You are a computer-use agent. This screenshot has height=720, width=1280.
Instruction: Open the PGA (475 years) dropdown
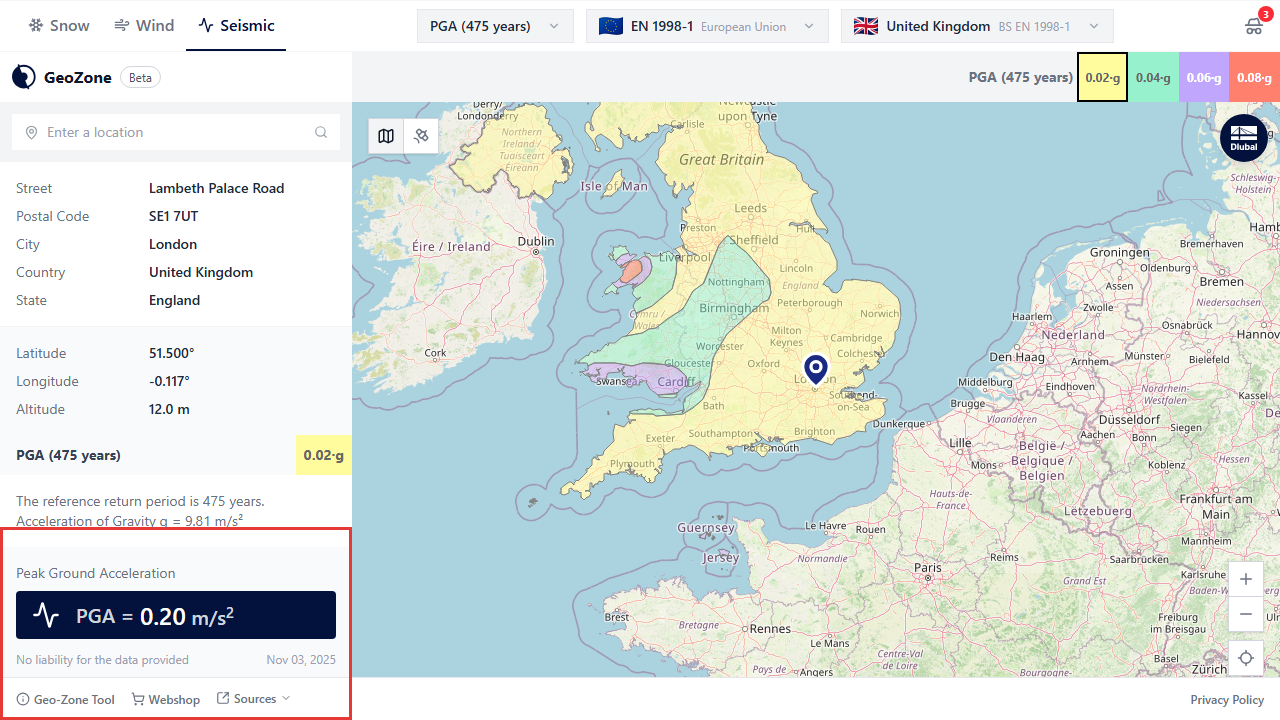[x=495, y=26]
